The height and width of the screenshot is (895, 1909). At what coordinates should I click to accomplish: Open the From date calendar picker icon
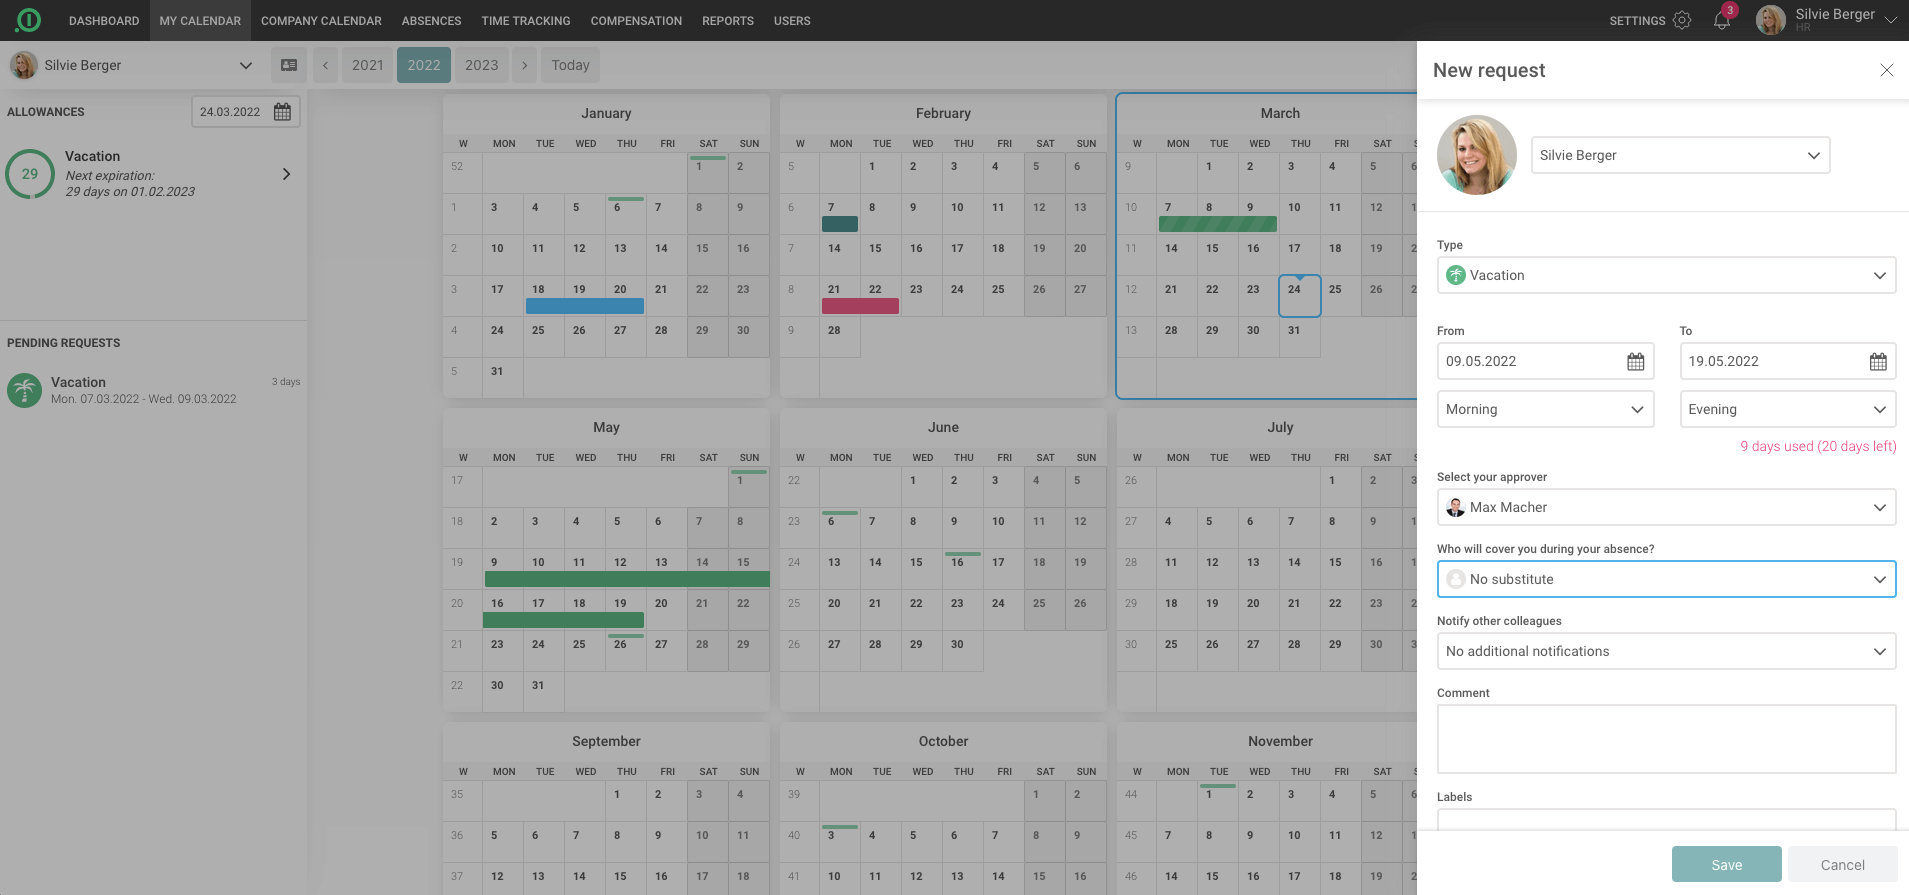click(x=1635, y=362)
